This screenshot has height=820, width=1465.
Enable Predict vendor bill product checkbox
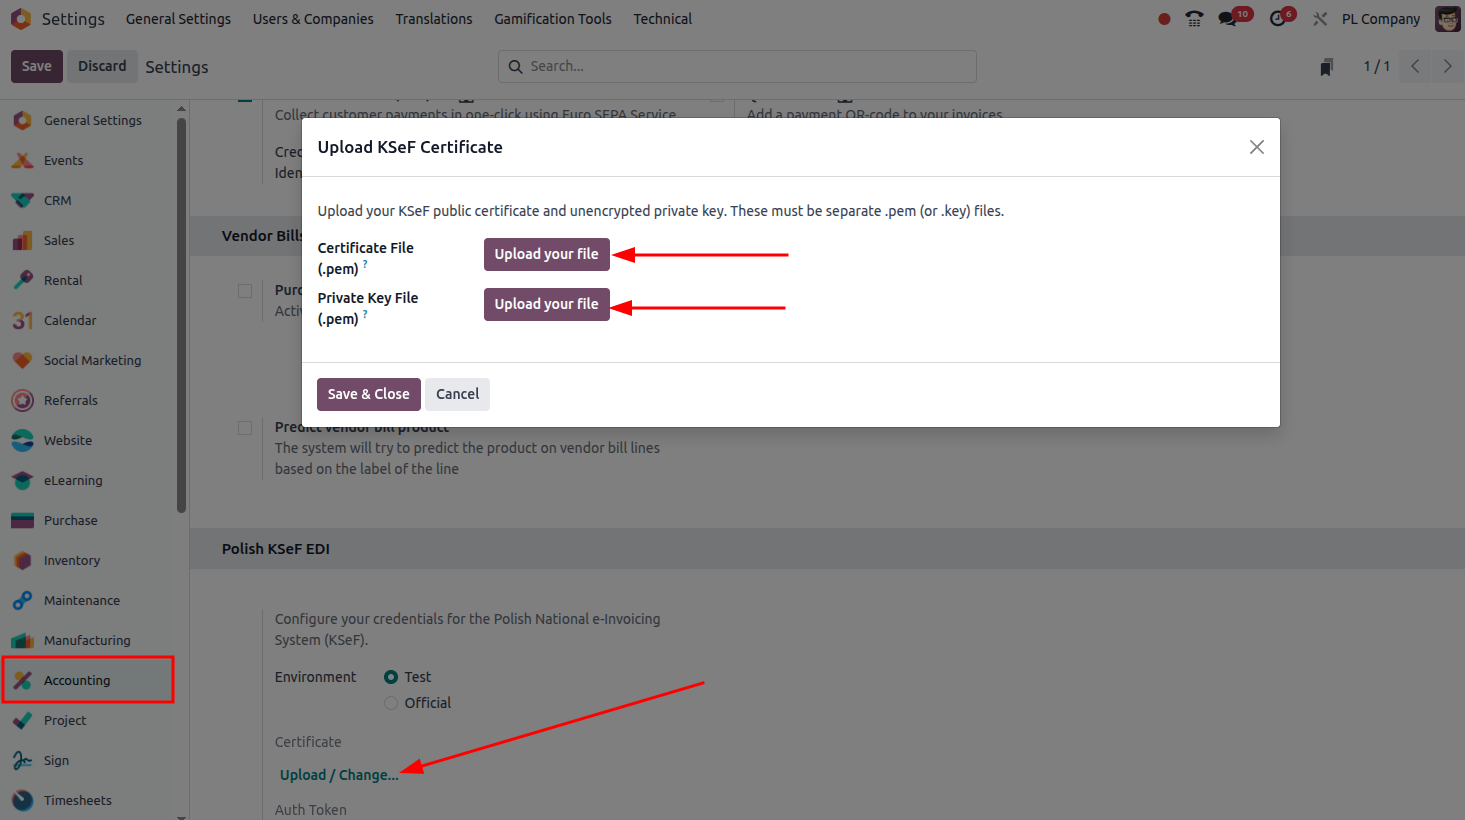pyautogui.click(x=245, y=428)
